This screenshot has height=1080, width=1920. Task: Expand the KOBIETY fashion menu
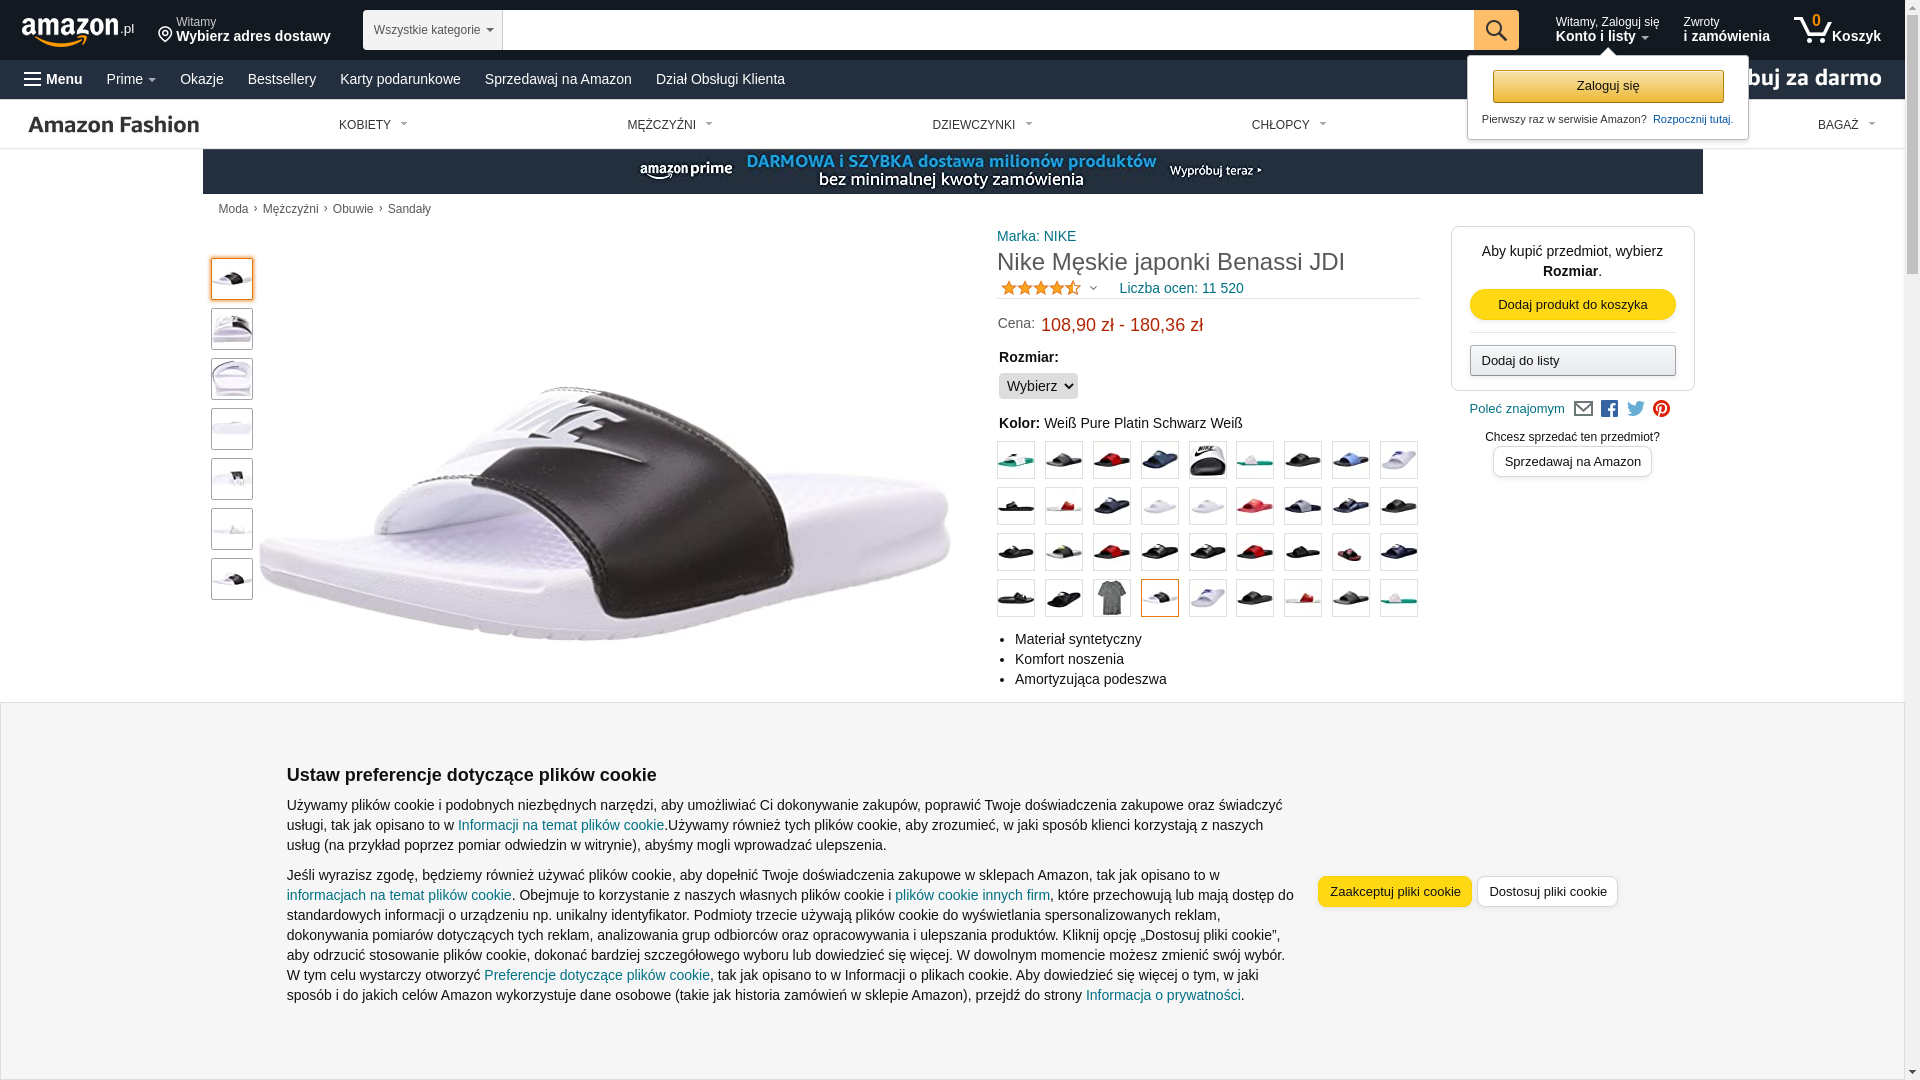pyautogui.click(x=373, y=125)
